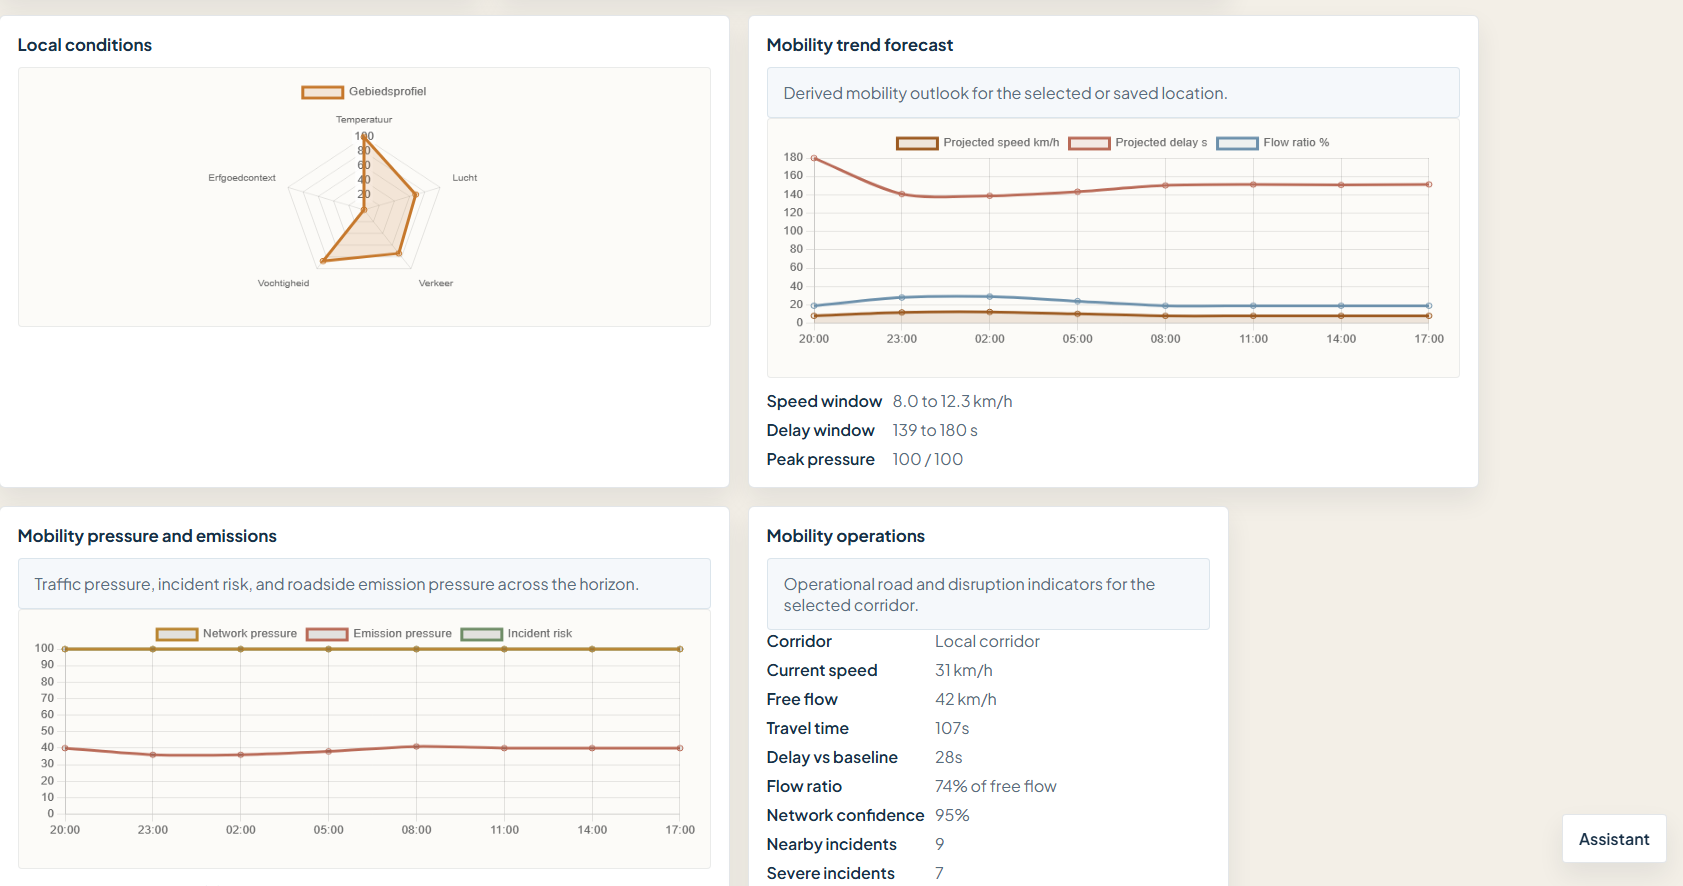The width and height of the screenshot is (1683, 886).
Task: Click the Delay window value '139 to 180 s'
Action: tap(935, 430)
